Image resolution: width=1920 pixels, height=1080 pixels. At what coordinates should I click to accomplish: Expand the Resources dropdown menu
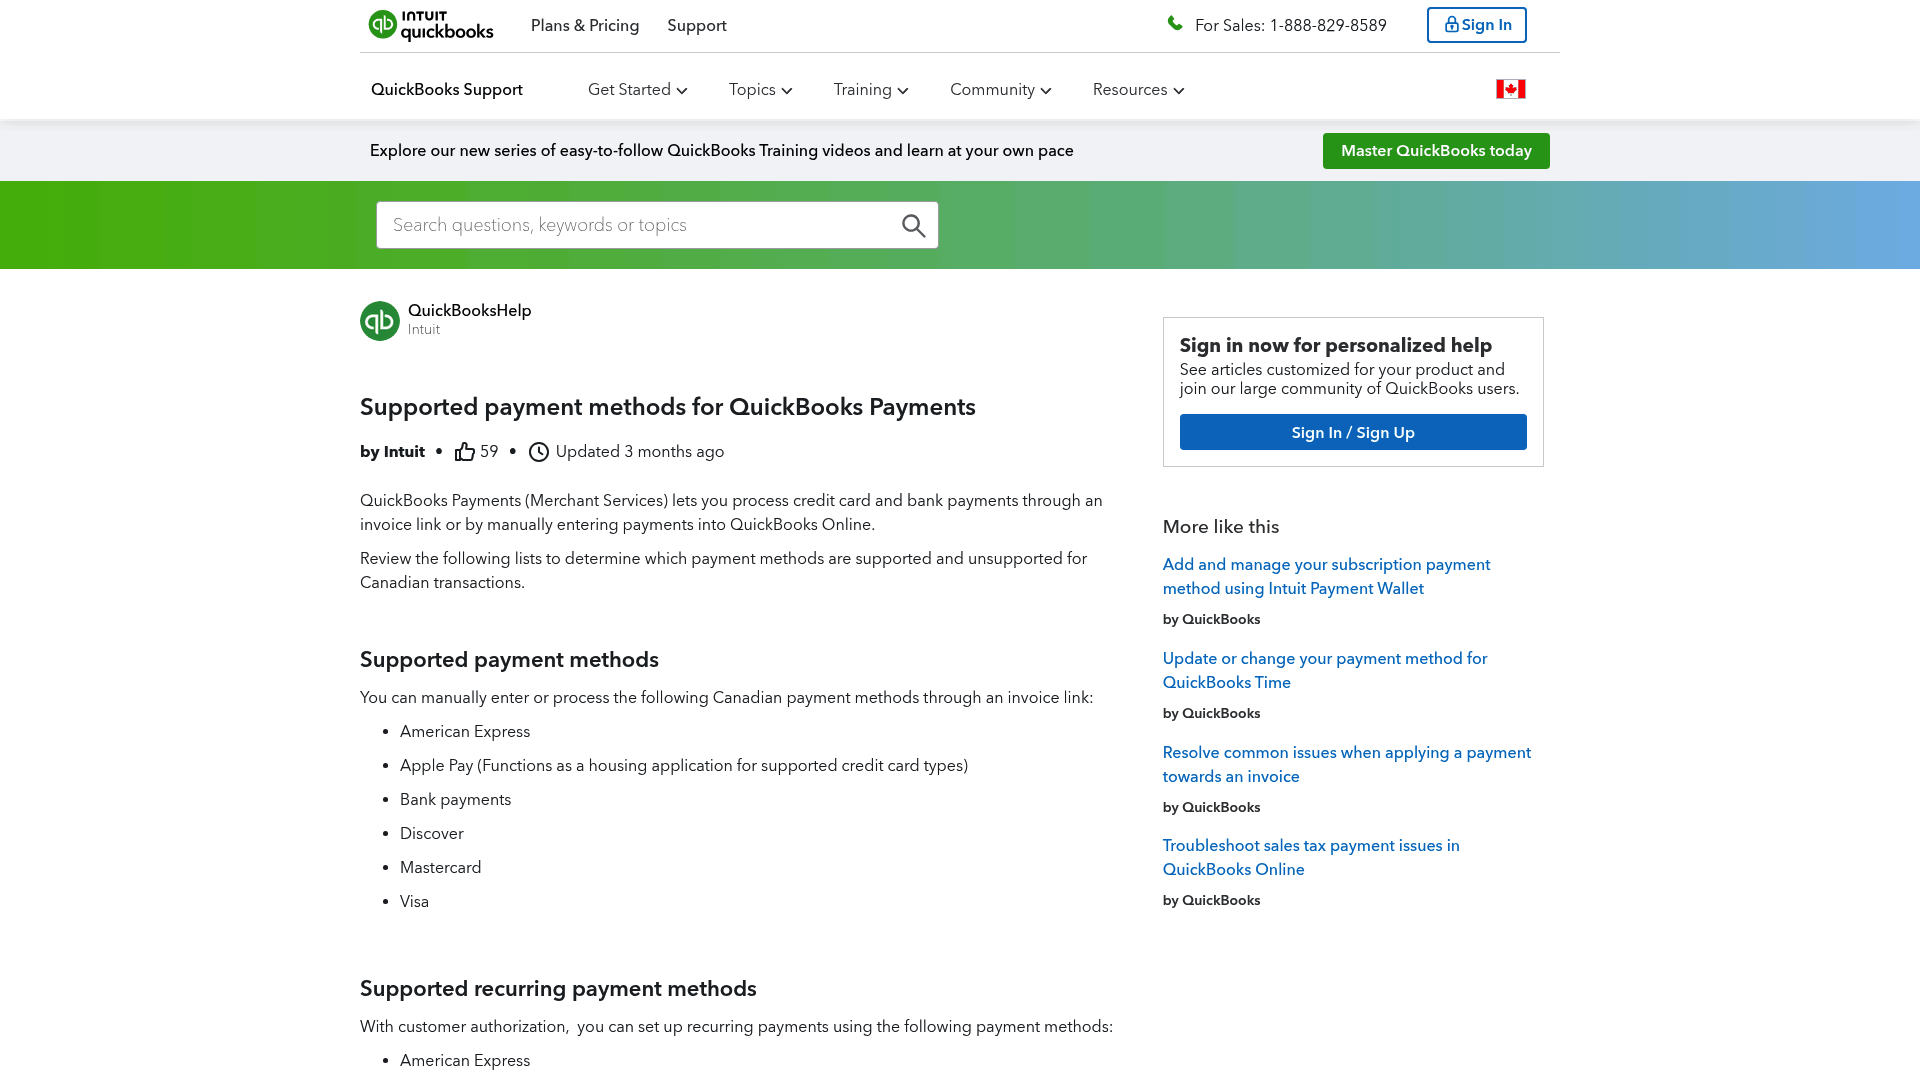point(1139,90)
